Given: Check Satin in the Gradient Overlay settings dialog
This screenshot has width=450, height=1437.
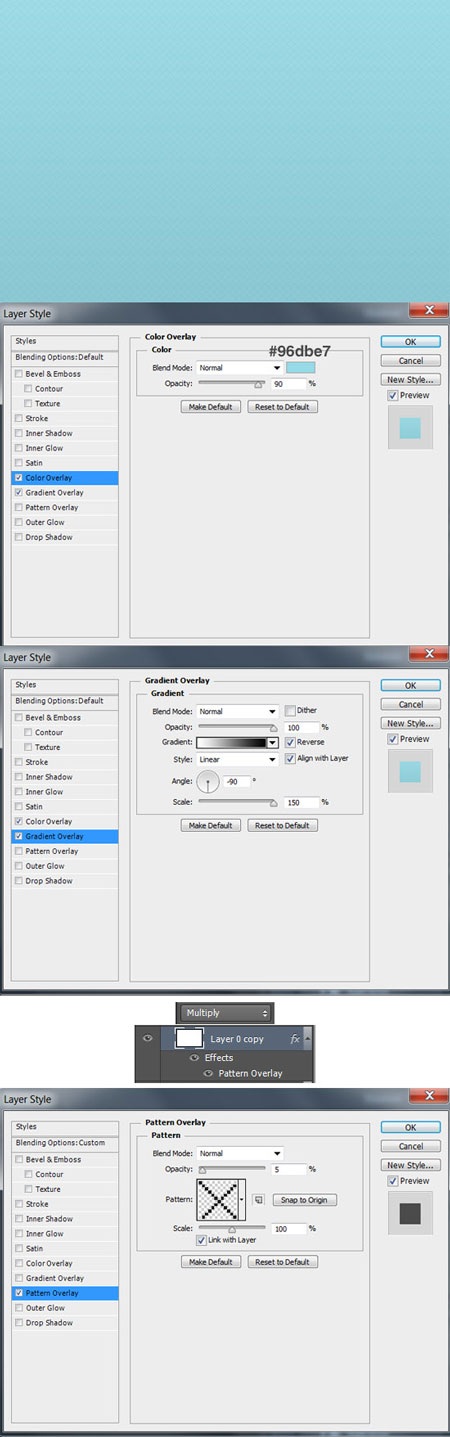Looking at the screenshot, I should click(19, 807).
